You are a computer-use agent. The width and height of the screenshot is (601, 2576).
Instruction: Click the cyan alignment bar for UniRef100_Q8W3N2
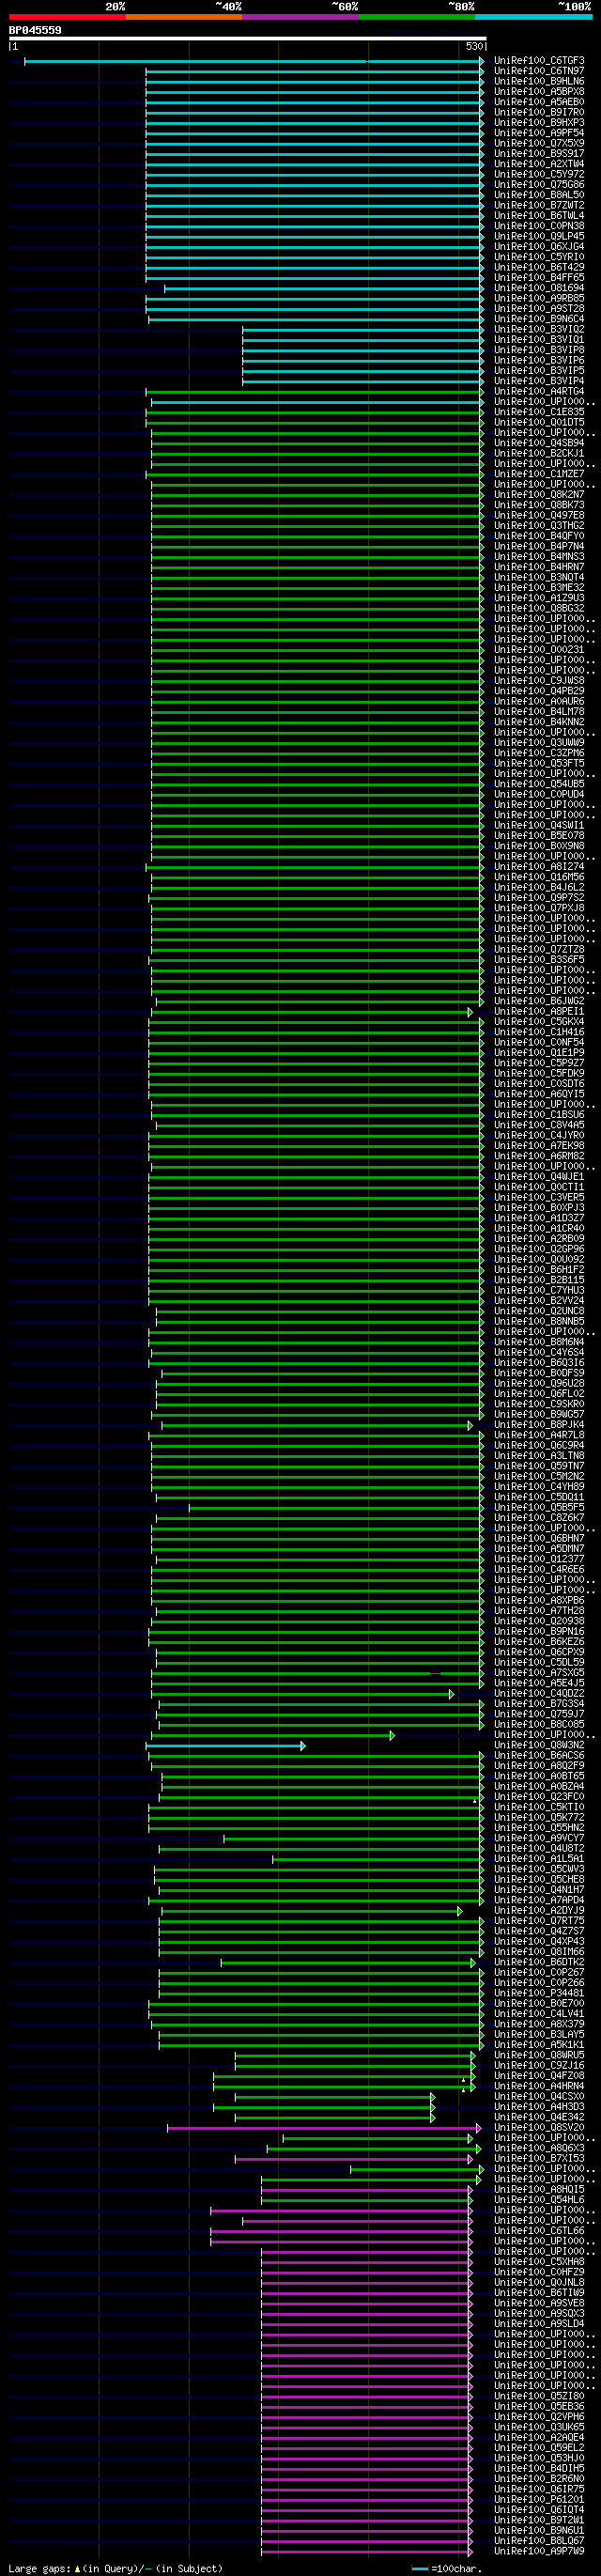tap(225, 1746)
